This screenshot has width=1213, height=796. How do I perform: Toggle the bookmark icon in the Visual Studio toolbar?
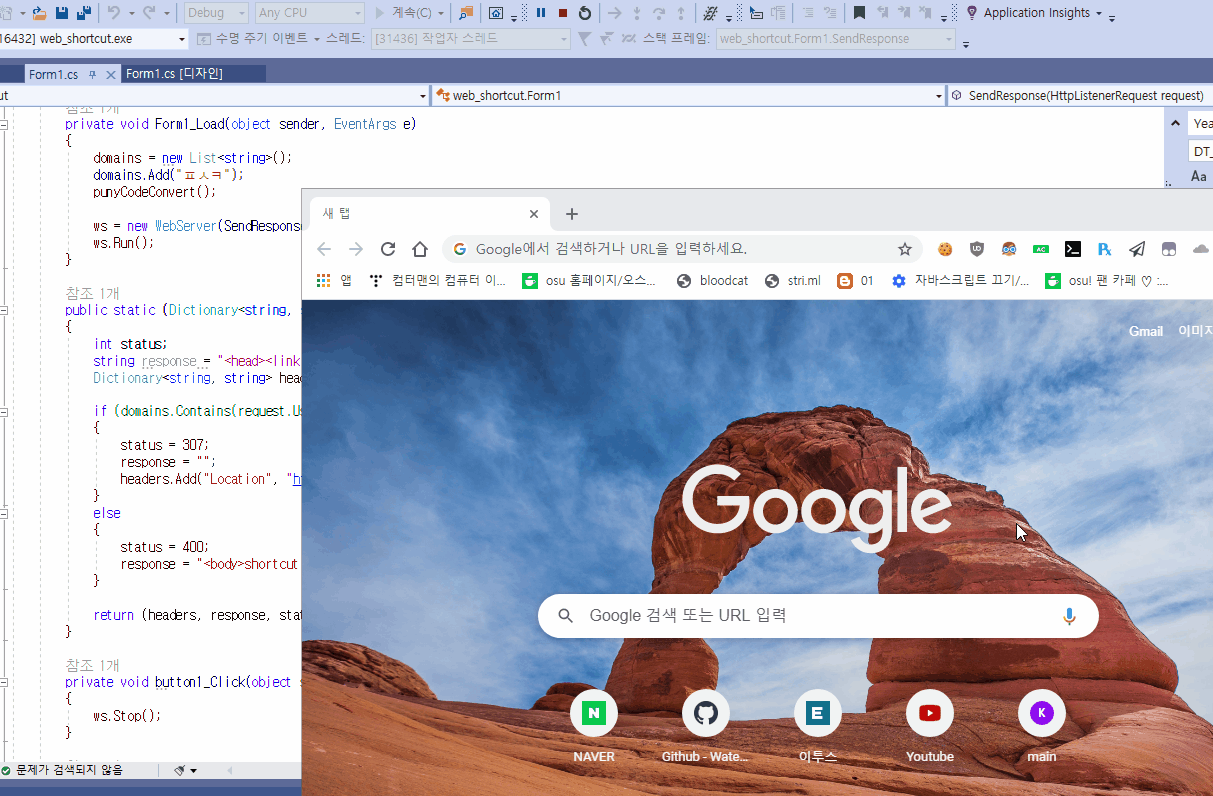point(859,13)
